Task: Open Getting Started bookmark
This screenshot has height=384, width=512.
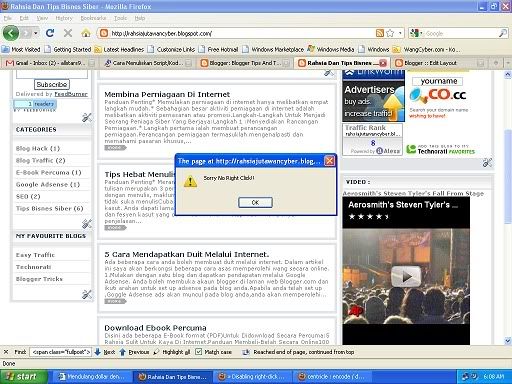Action: [x=68, y=49]
